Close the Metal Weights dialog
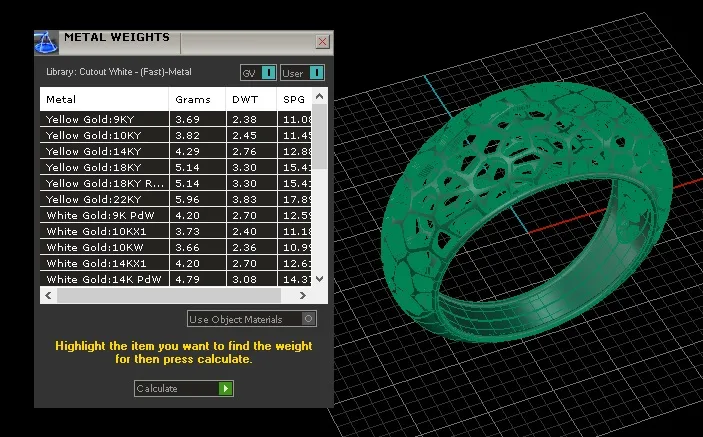Screen dimensions: 703x437 322,42
